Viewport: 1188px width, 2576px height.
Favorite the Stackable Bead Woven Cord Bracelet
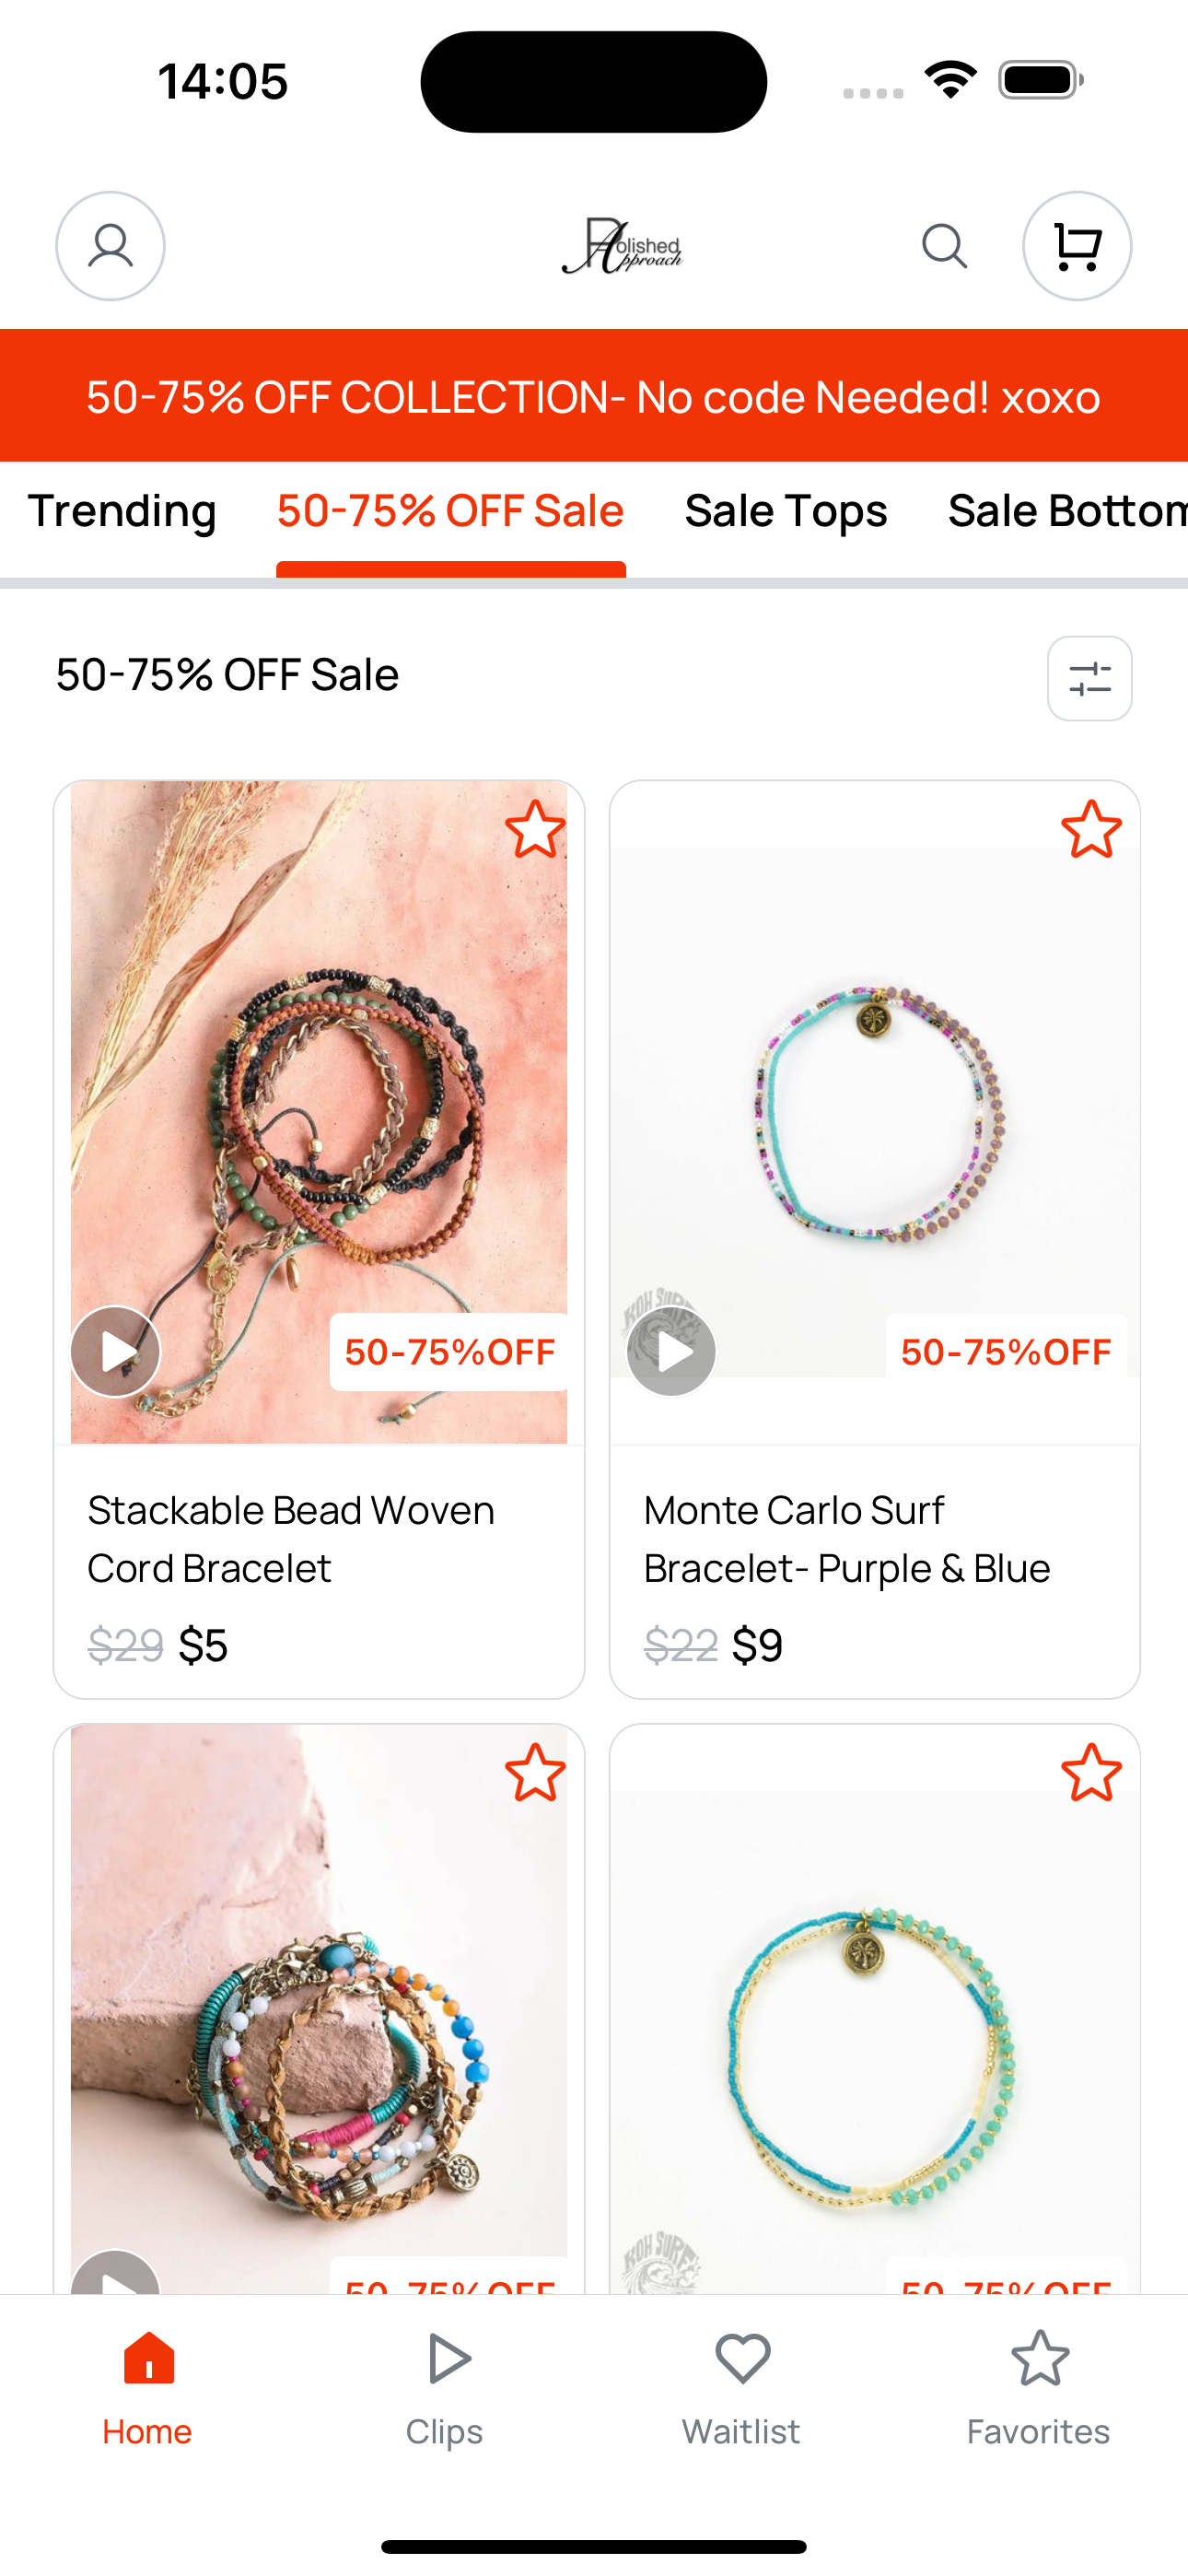[x=535, y=830]
